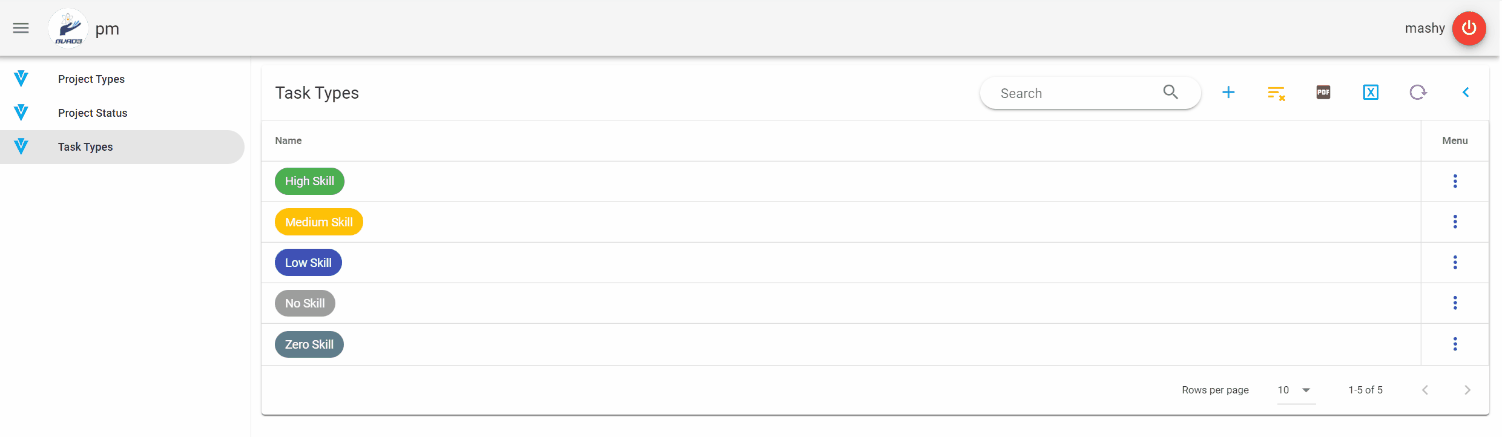Click the search magnifier icon
The height and width of the screenshot is (437, 1502).
coord(1171,93)
